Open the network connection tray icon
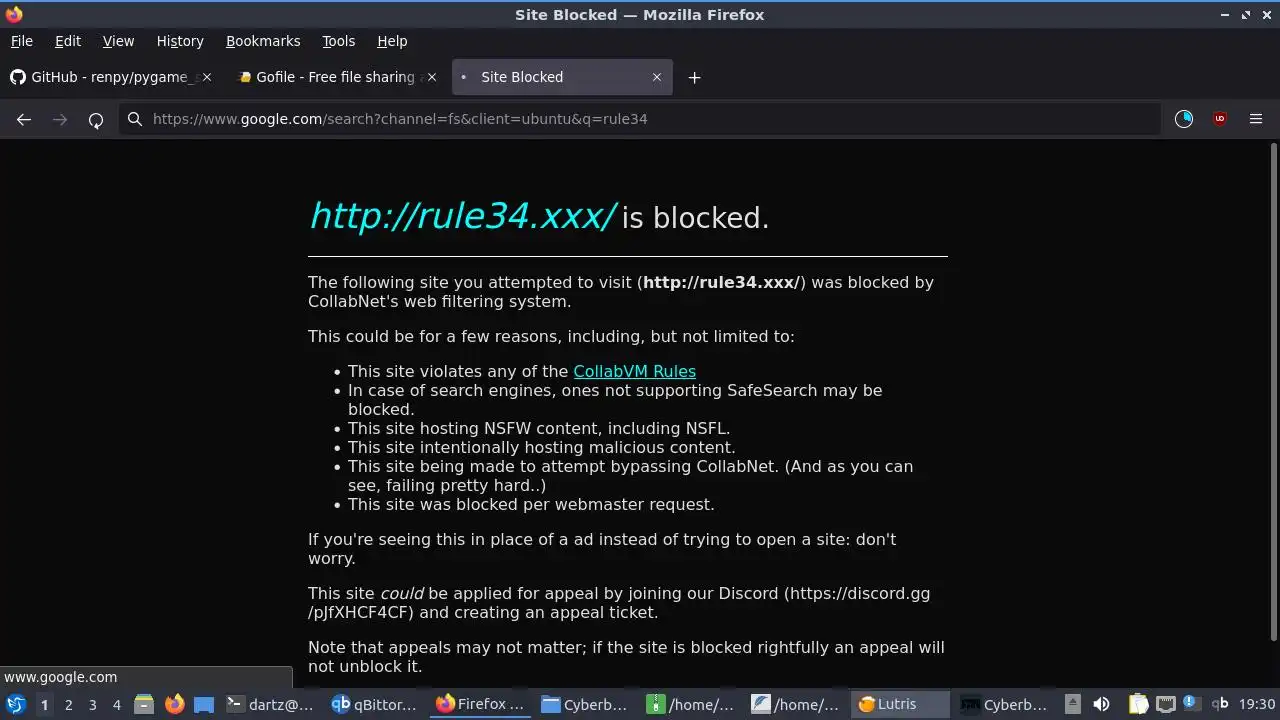 1165,704
